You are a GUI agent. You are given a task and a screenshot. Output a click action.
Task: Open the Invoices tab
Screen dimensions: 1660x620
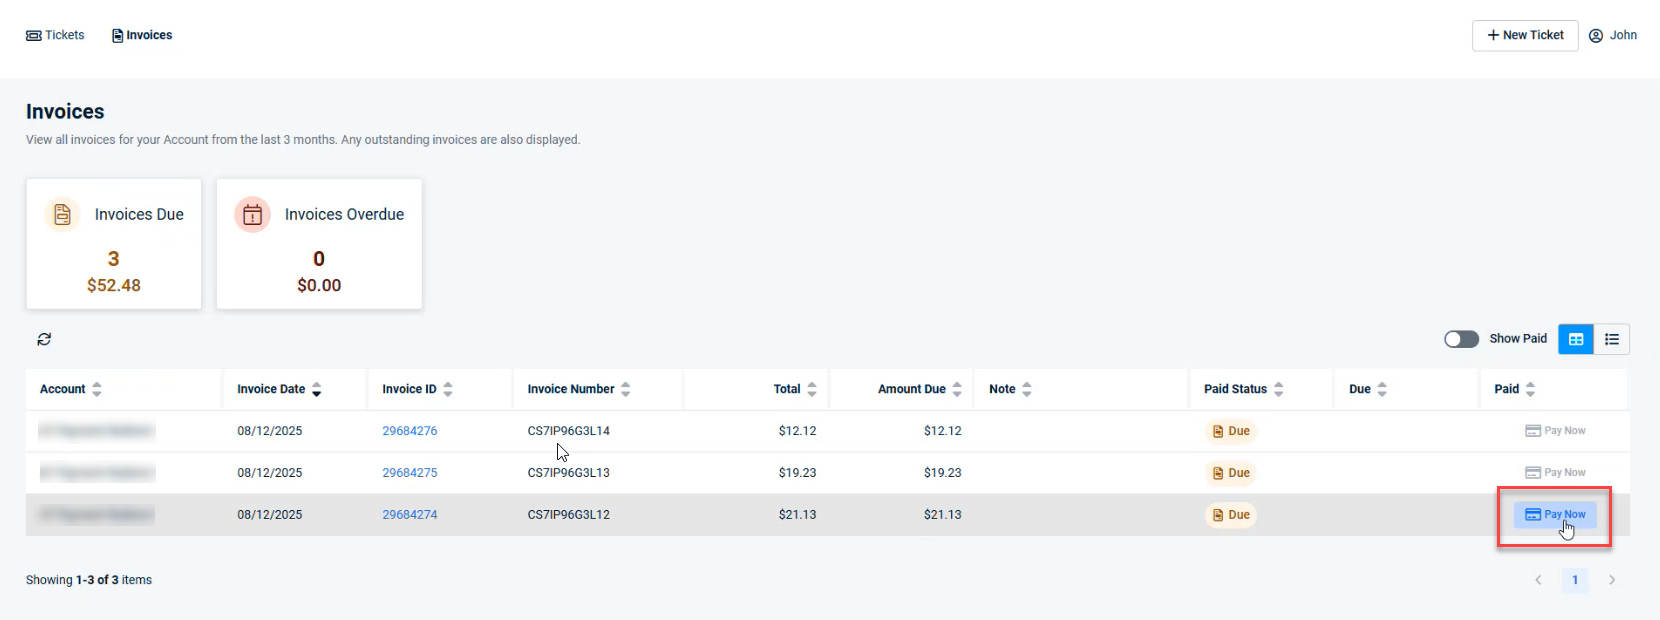coord(142,35)
